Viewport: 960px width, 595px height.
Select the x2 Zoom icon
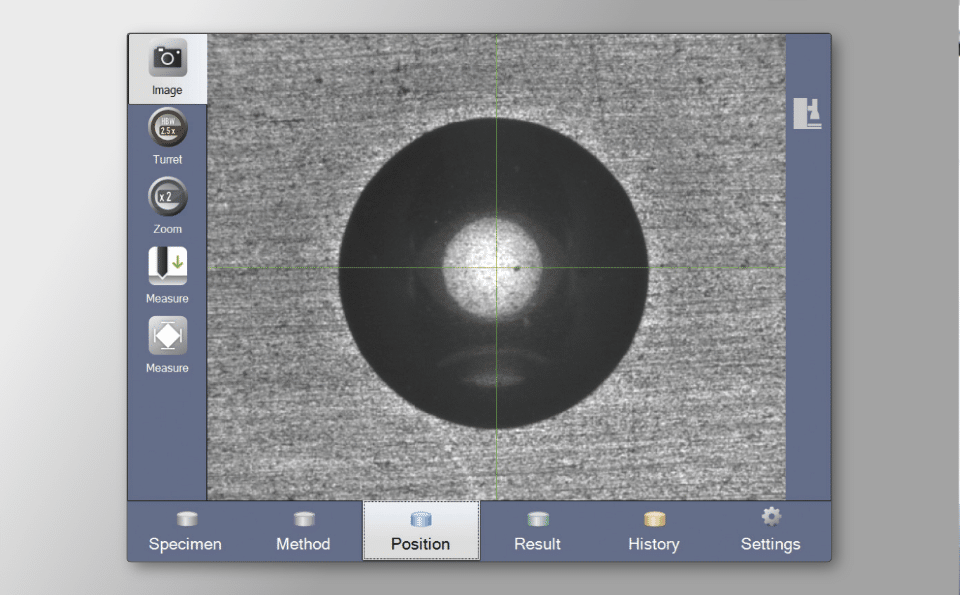pyautogui.click(x=167, y=197)
